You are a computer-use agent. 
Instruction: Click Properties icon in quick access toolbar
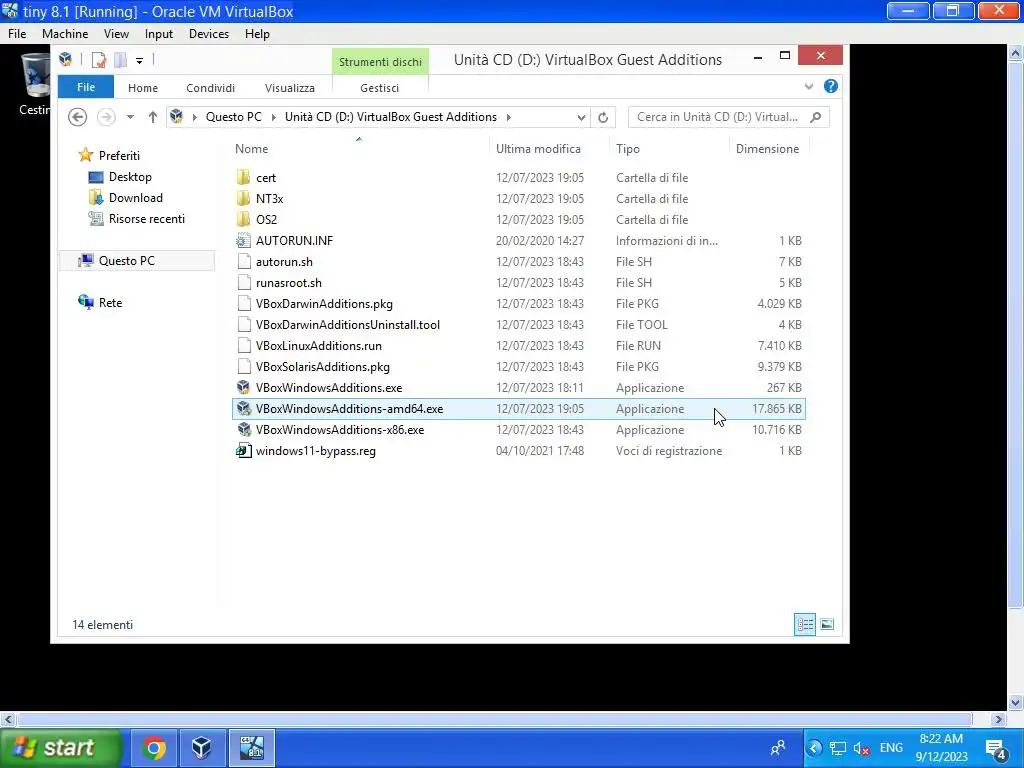pos(99,60)
